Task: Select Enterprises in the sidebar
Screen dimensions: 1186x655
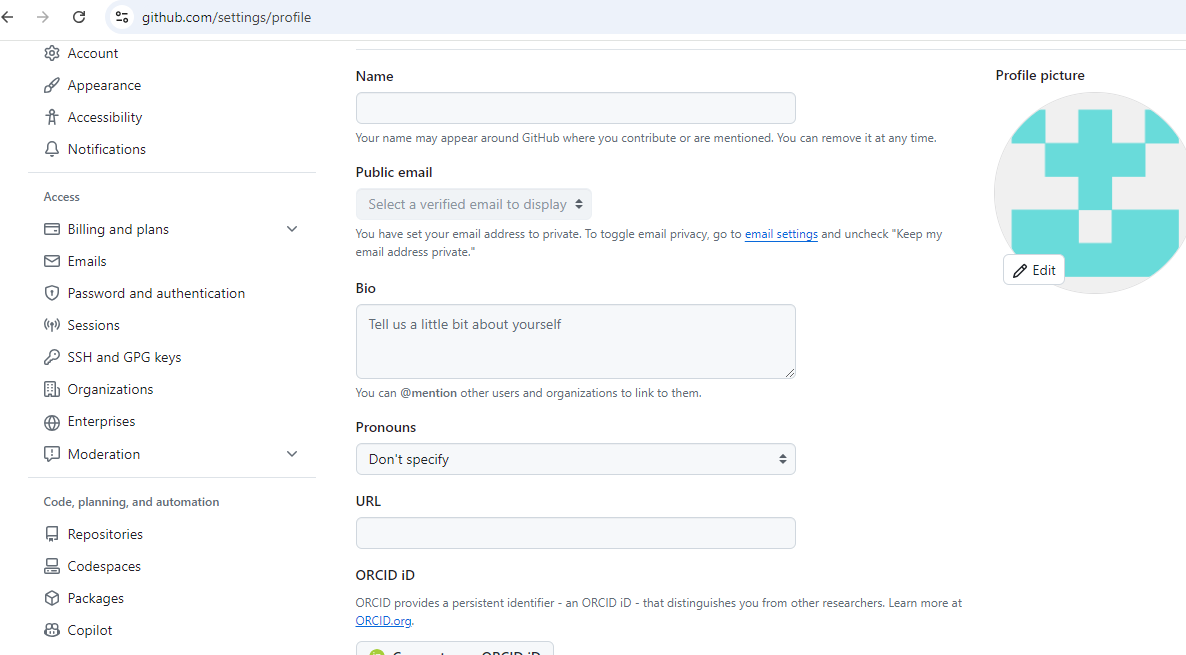Action: tap(100, 421)
